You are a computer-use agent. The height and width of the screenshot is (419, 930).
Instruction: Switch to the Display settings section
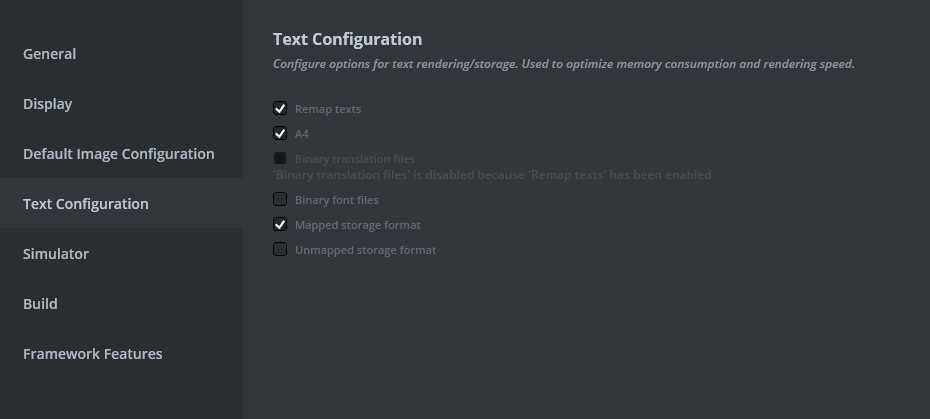[x=48, y=104]
